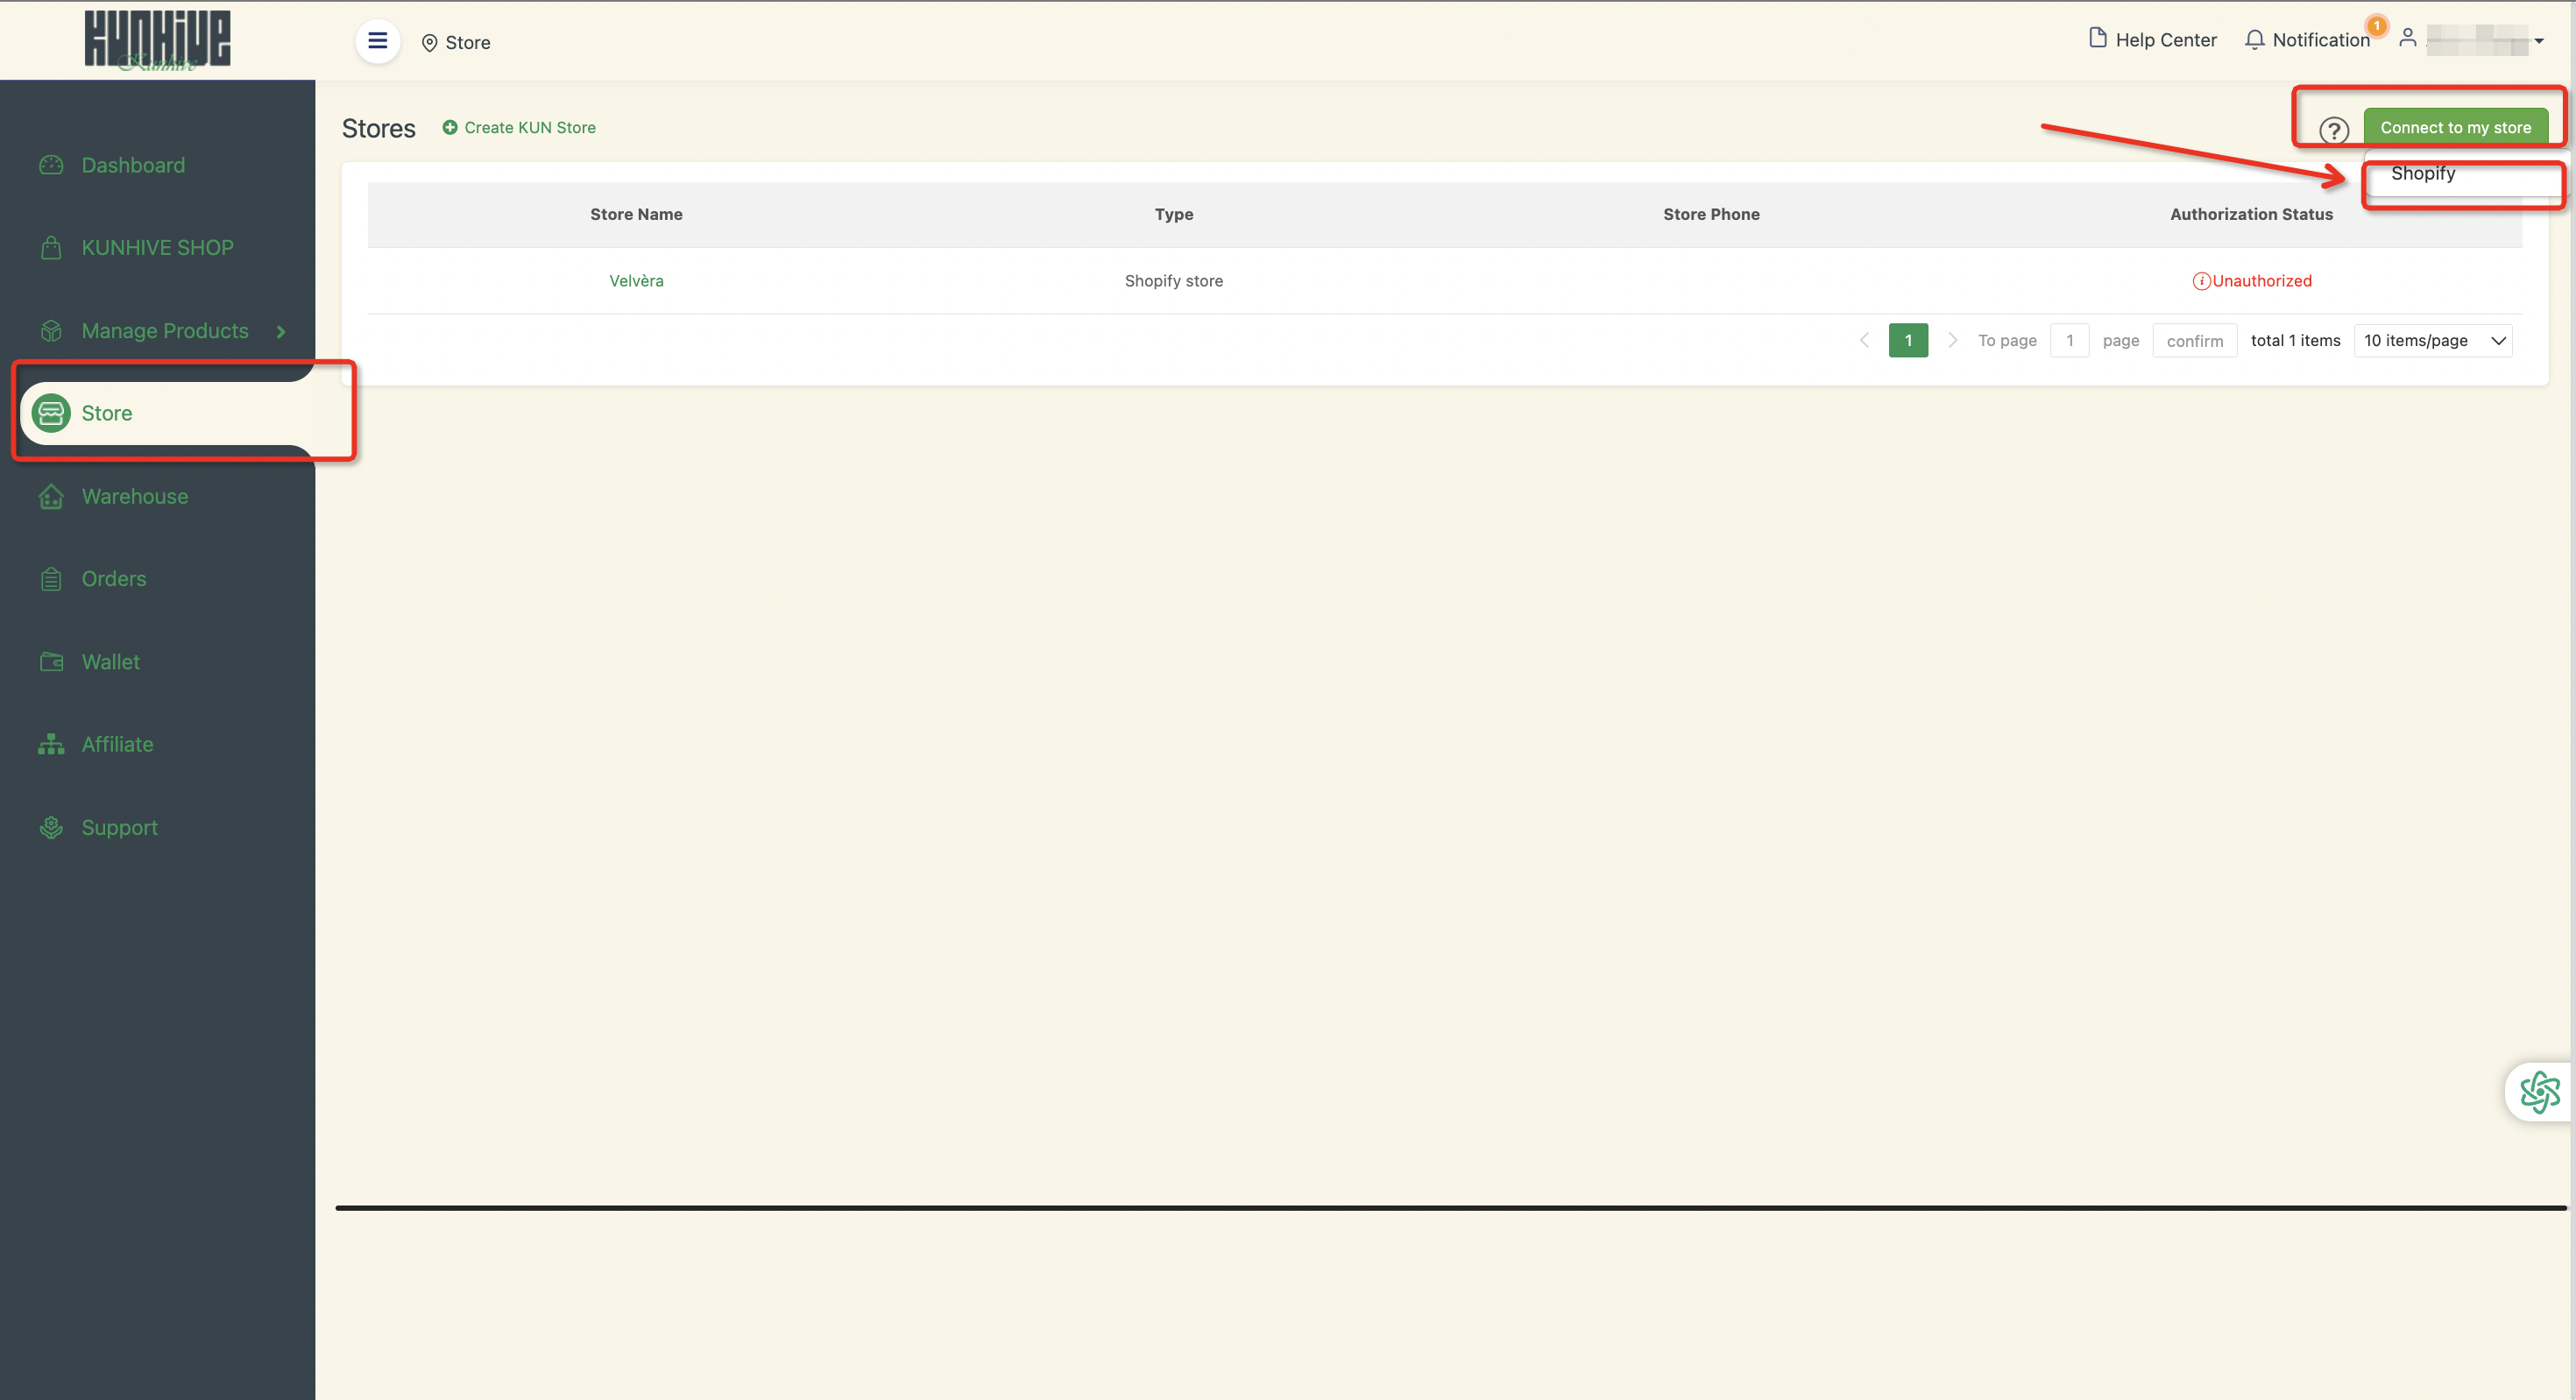Image resolution: width=2576 pixels, height=1400 pixels.
Task: Click the Affiliate network icon
Action: (x=51, y=745)
